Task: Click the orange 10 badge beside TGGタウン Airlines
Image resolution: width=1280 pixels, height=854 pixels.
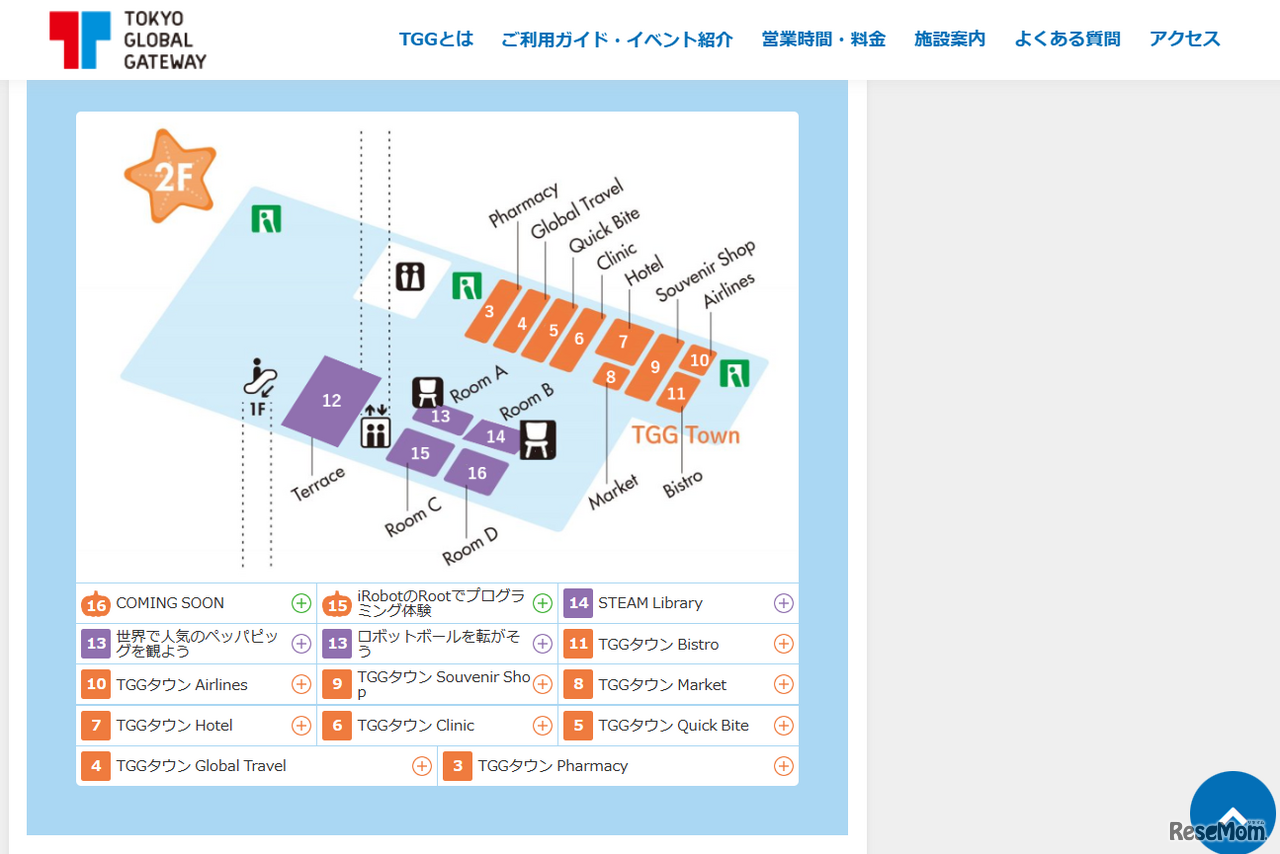Action: coord(96,685)
